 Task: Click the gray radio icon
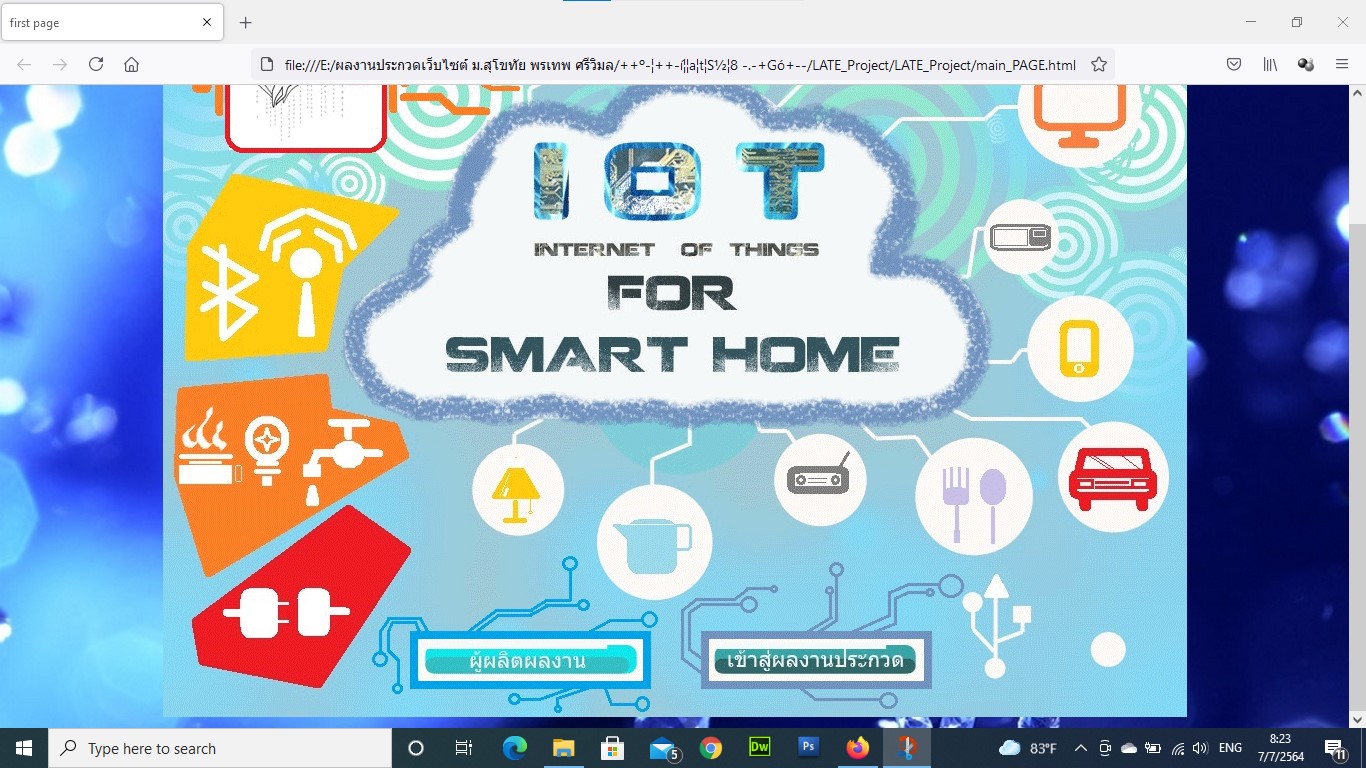coord(819,478)
